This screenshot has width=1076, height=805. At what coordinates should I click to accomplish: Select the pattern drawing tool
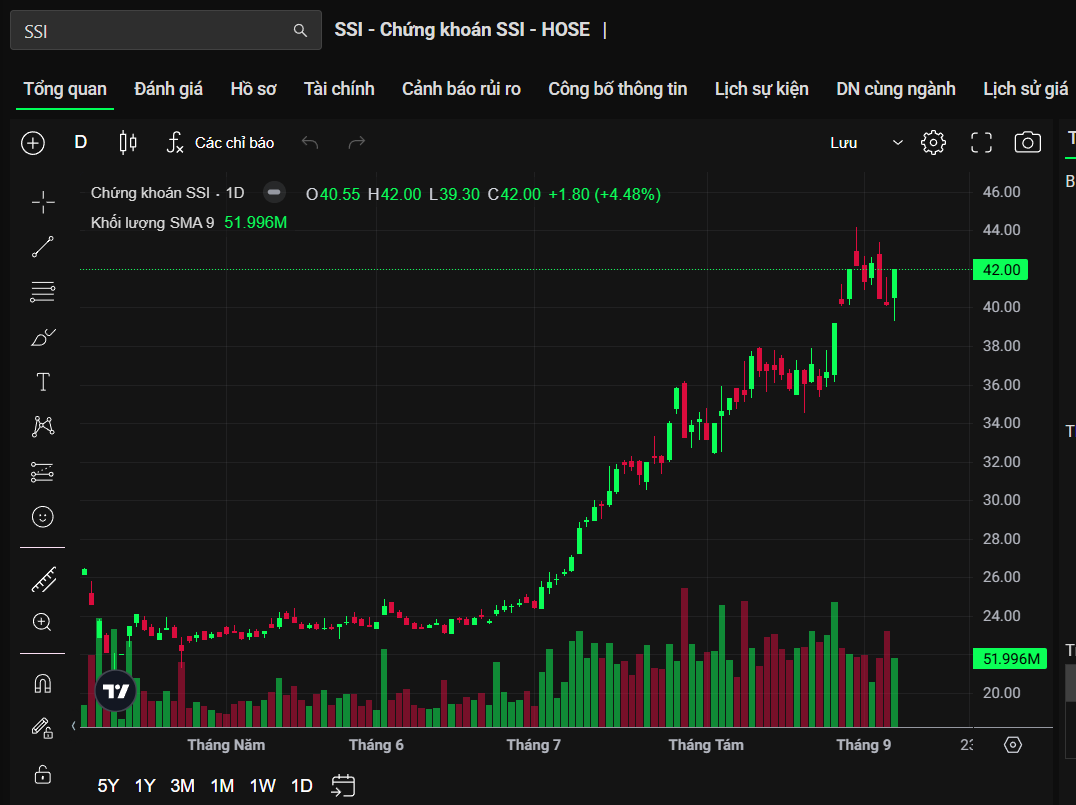pos(43,426)
